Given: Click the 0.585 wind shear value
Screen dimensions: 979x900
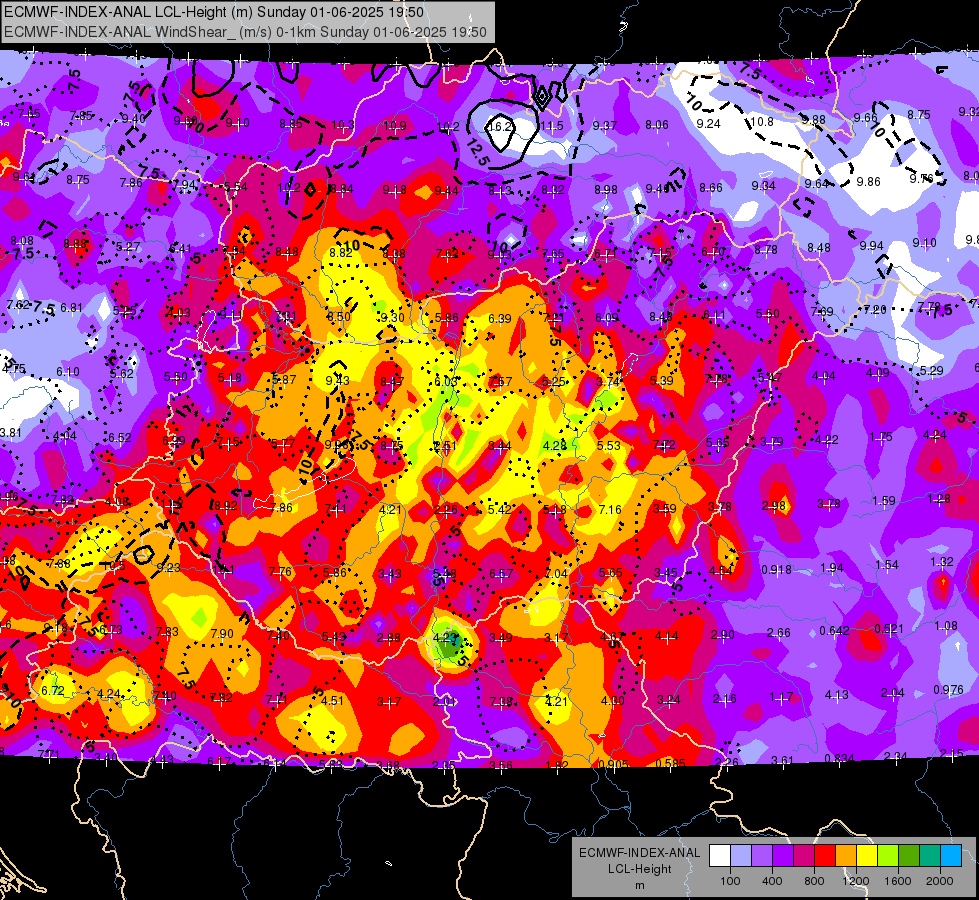Looking at the screenshot, I should 670,763.
